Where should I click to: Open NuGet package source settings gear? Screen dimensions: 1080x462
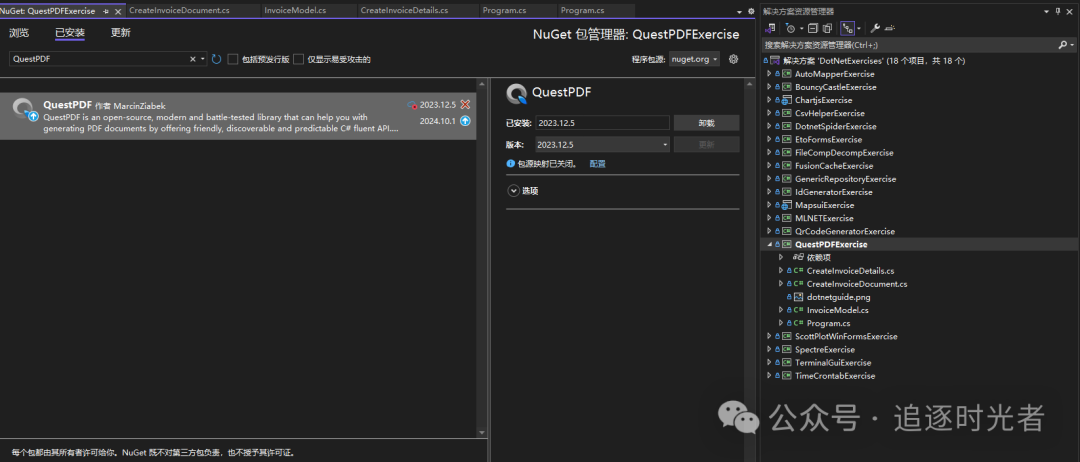click(x=733, y=59)
